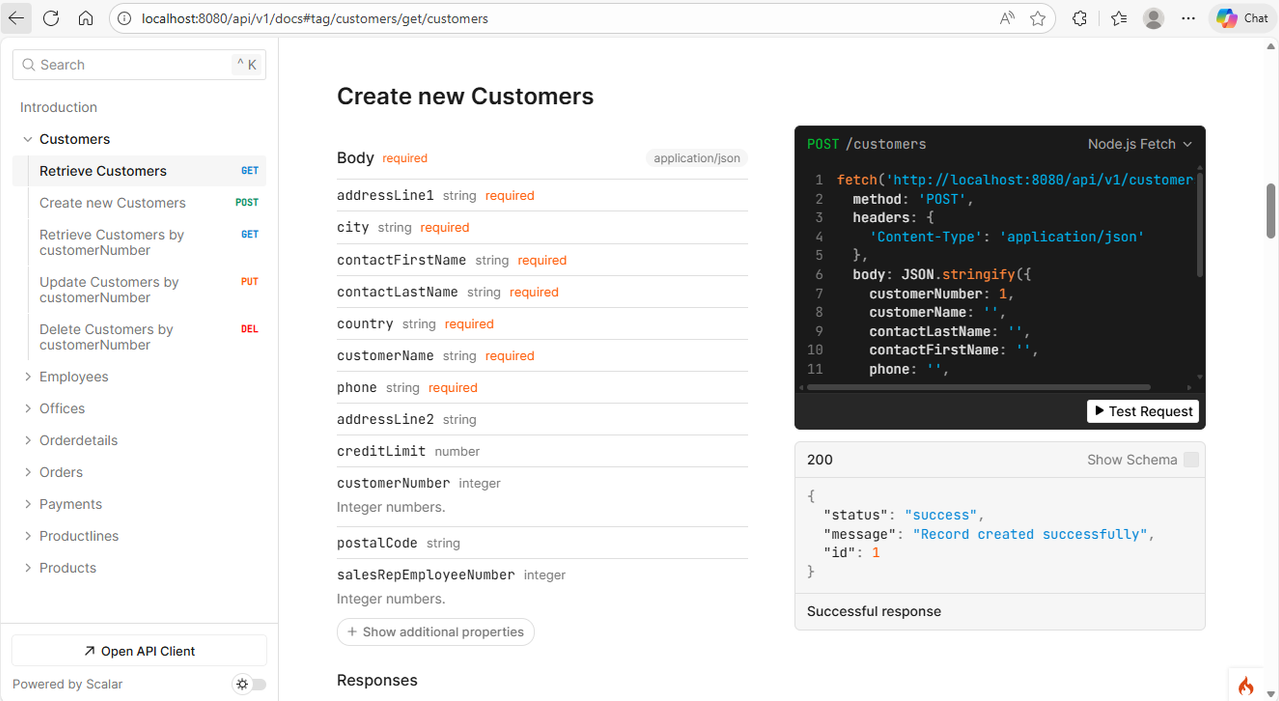Click the browser address bar URL
1279x701 pixels.
[315, 18]
